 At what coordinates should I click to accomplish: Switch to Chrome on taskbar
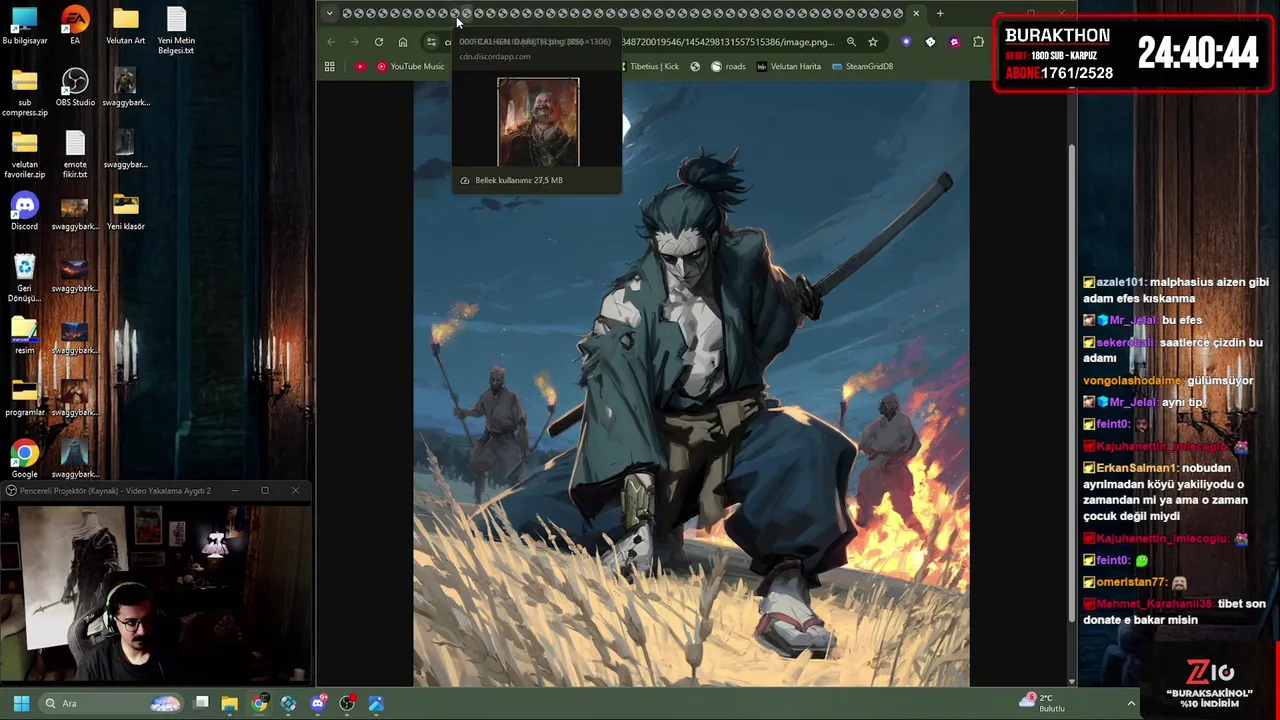pos(259,703)
